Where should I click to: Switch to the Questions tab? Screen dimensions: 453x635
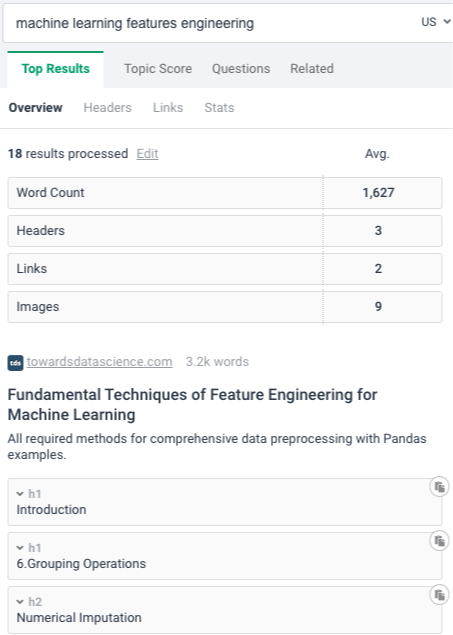click(241, 69)
